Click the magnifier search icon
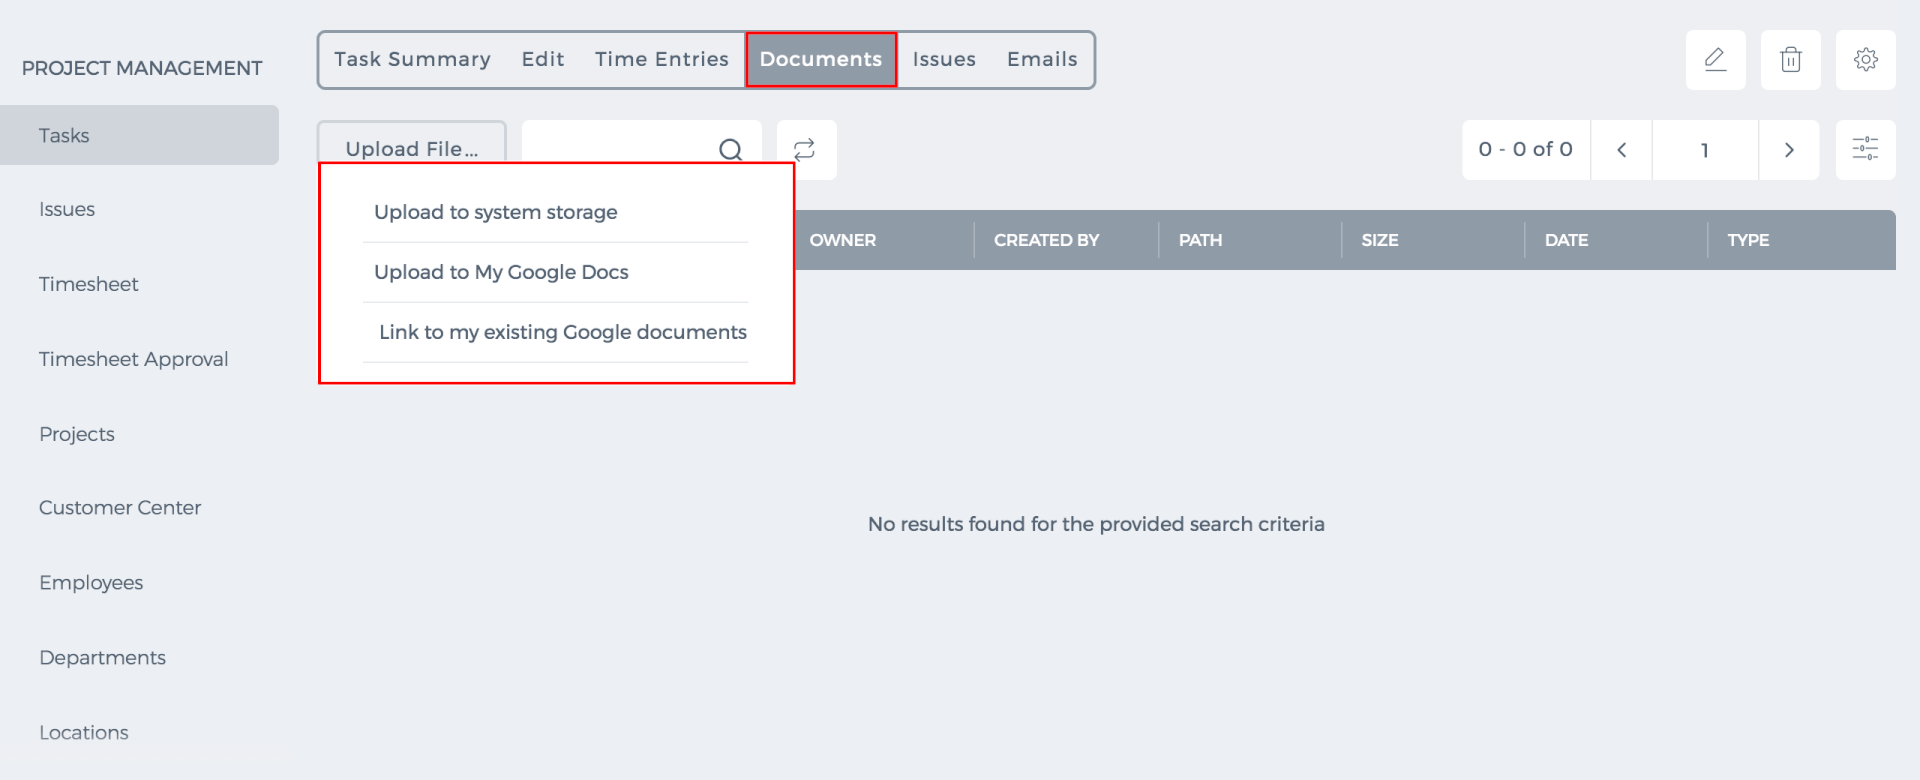Image resolution: width=1920 pixels, height=780 pixels. (x=731, y=150)
